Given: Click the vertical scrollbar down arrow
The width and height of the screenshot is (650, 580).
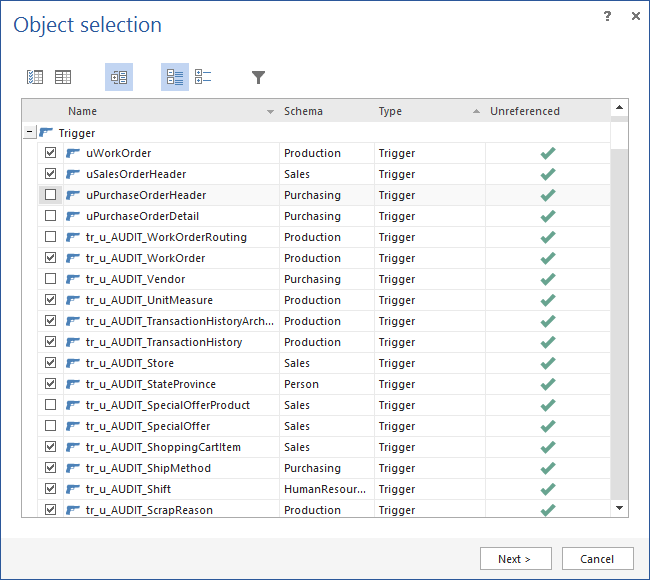Looking at the screenshot, I should [x=619, y=508].
